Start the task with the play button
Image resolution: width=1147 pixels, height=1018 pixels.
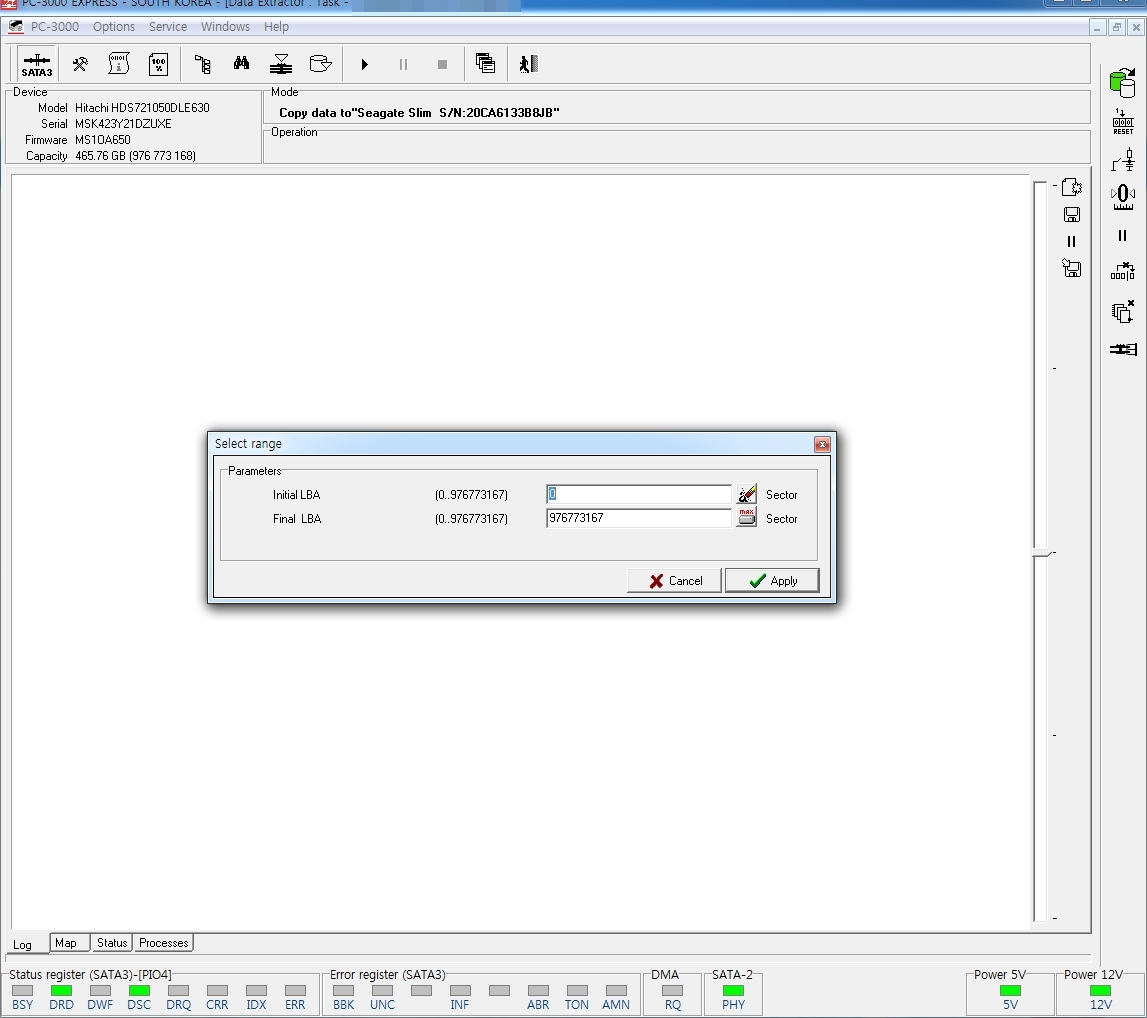364,64
